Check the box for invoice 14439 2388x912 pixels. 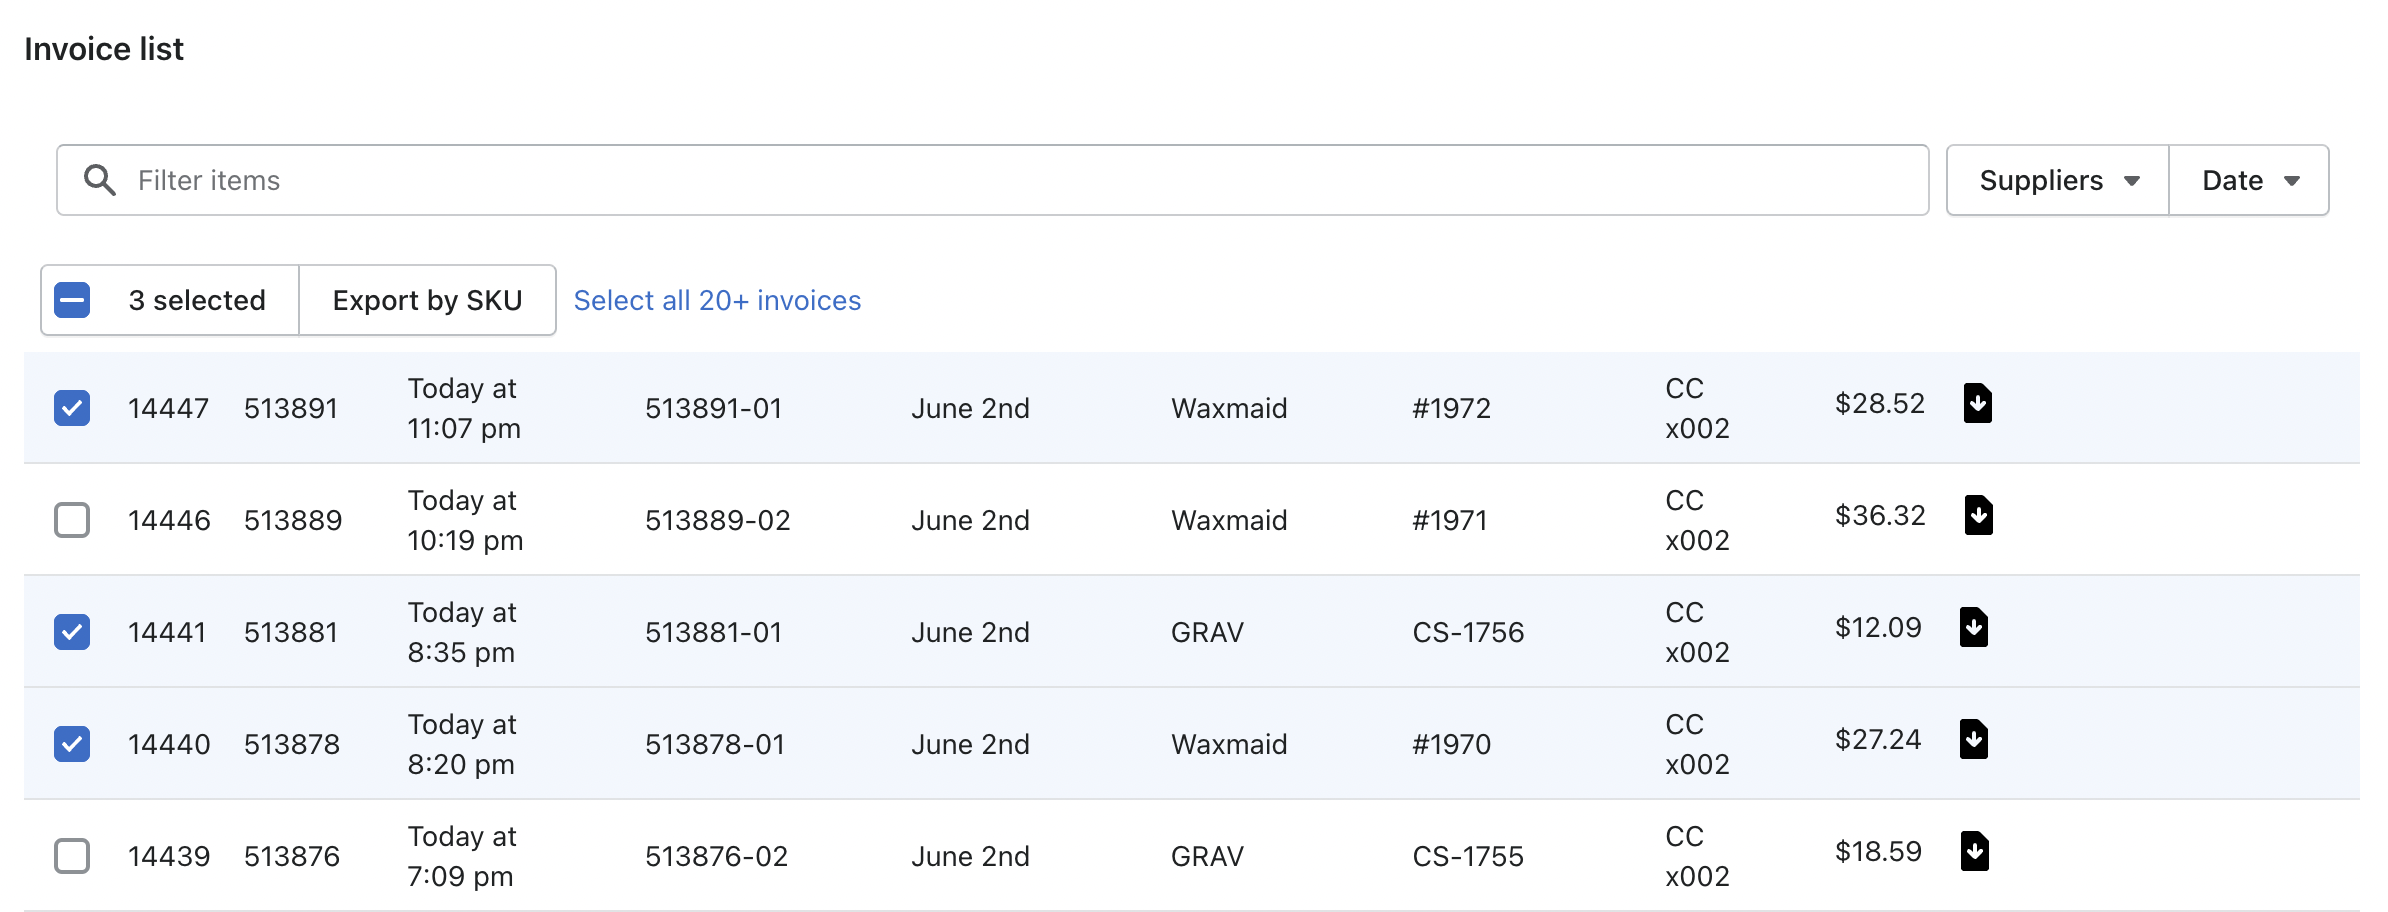72,856
